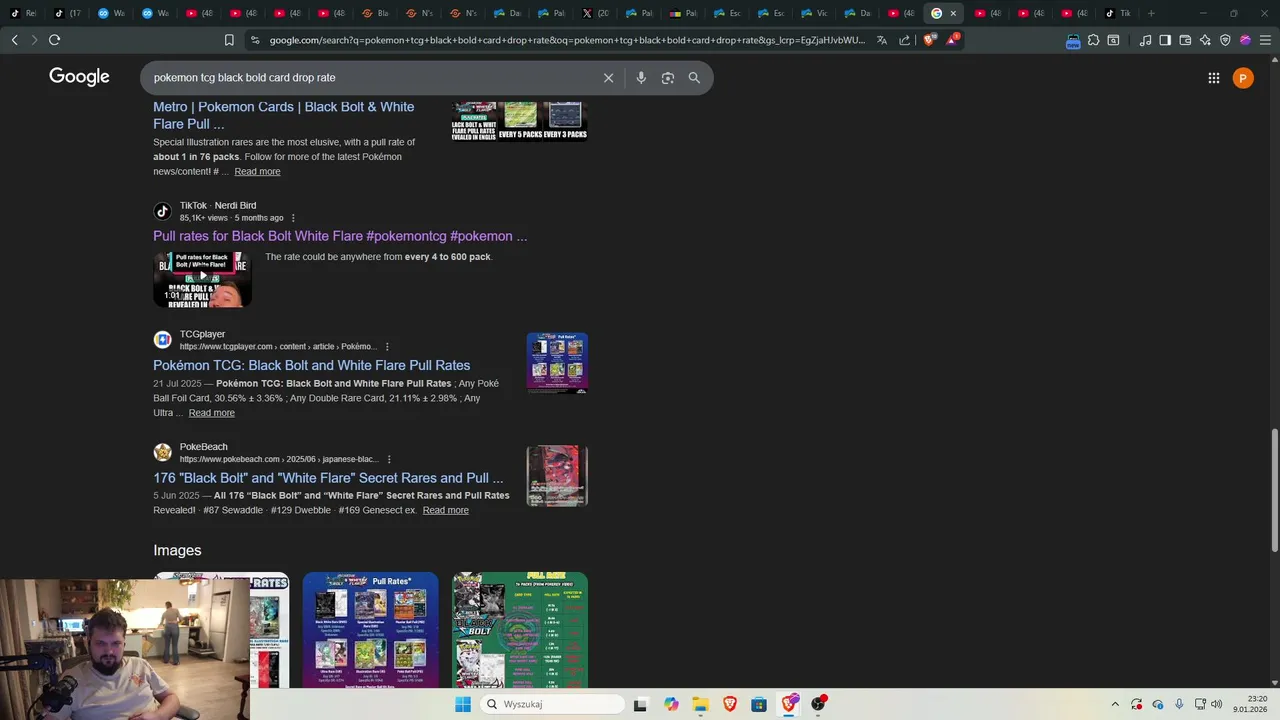Open OBS Studio from the taskbar

click(x=819, y=704)
